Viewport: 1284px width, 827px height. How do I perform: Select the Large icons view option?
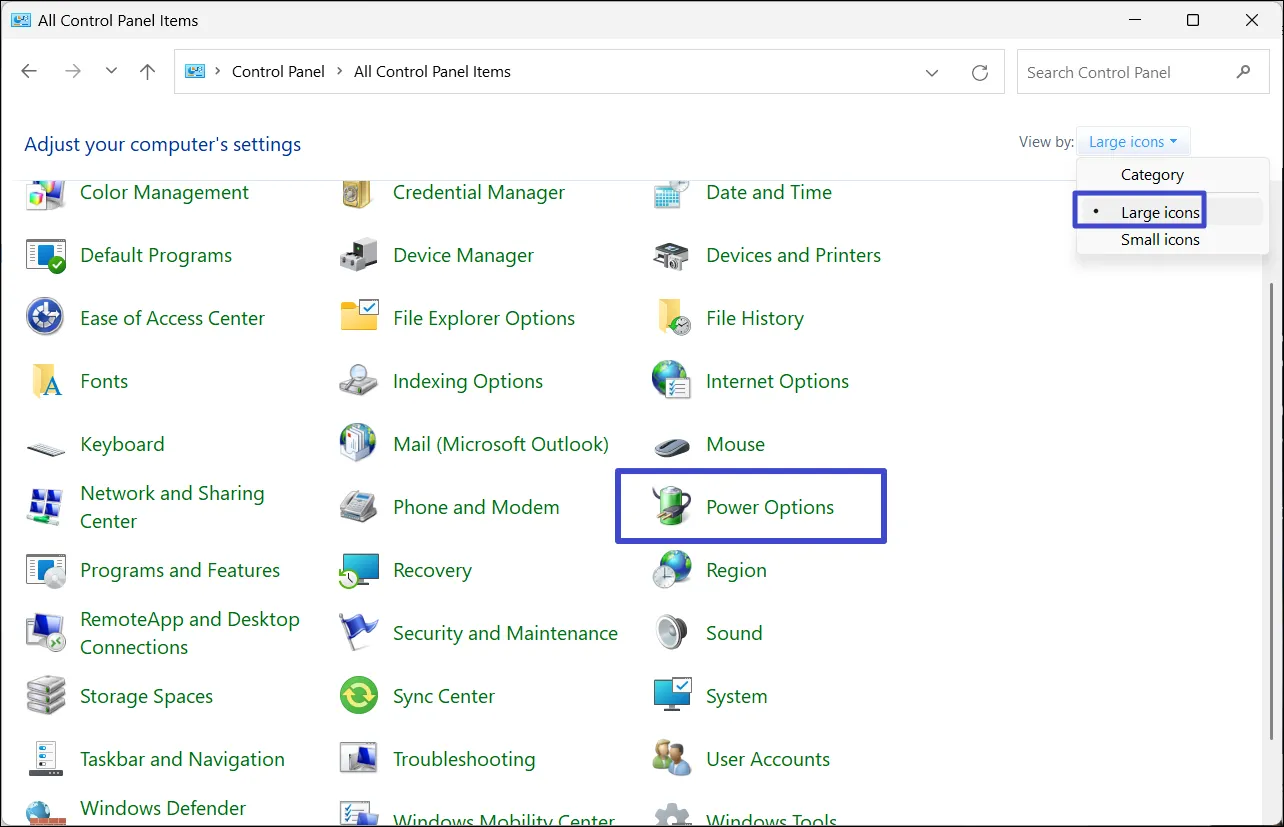coord(1159,212)
